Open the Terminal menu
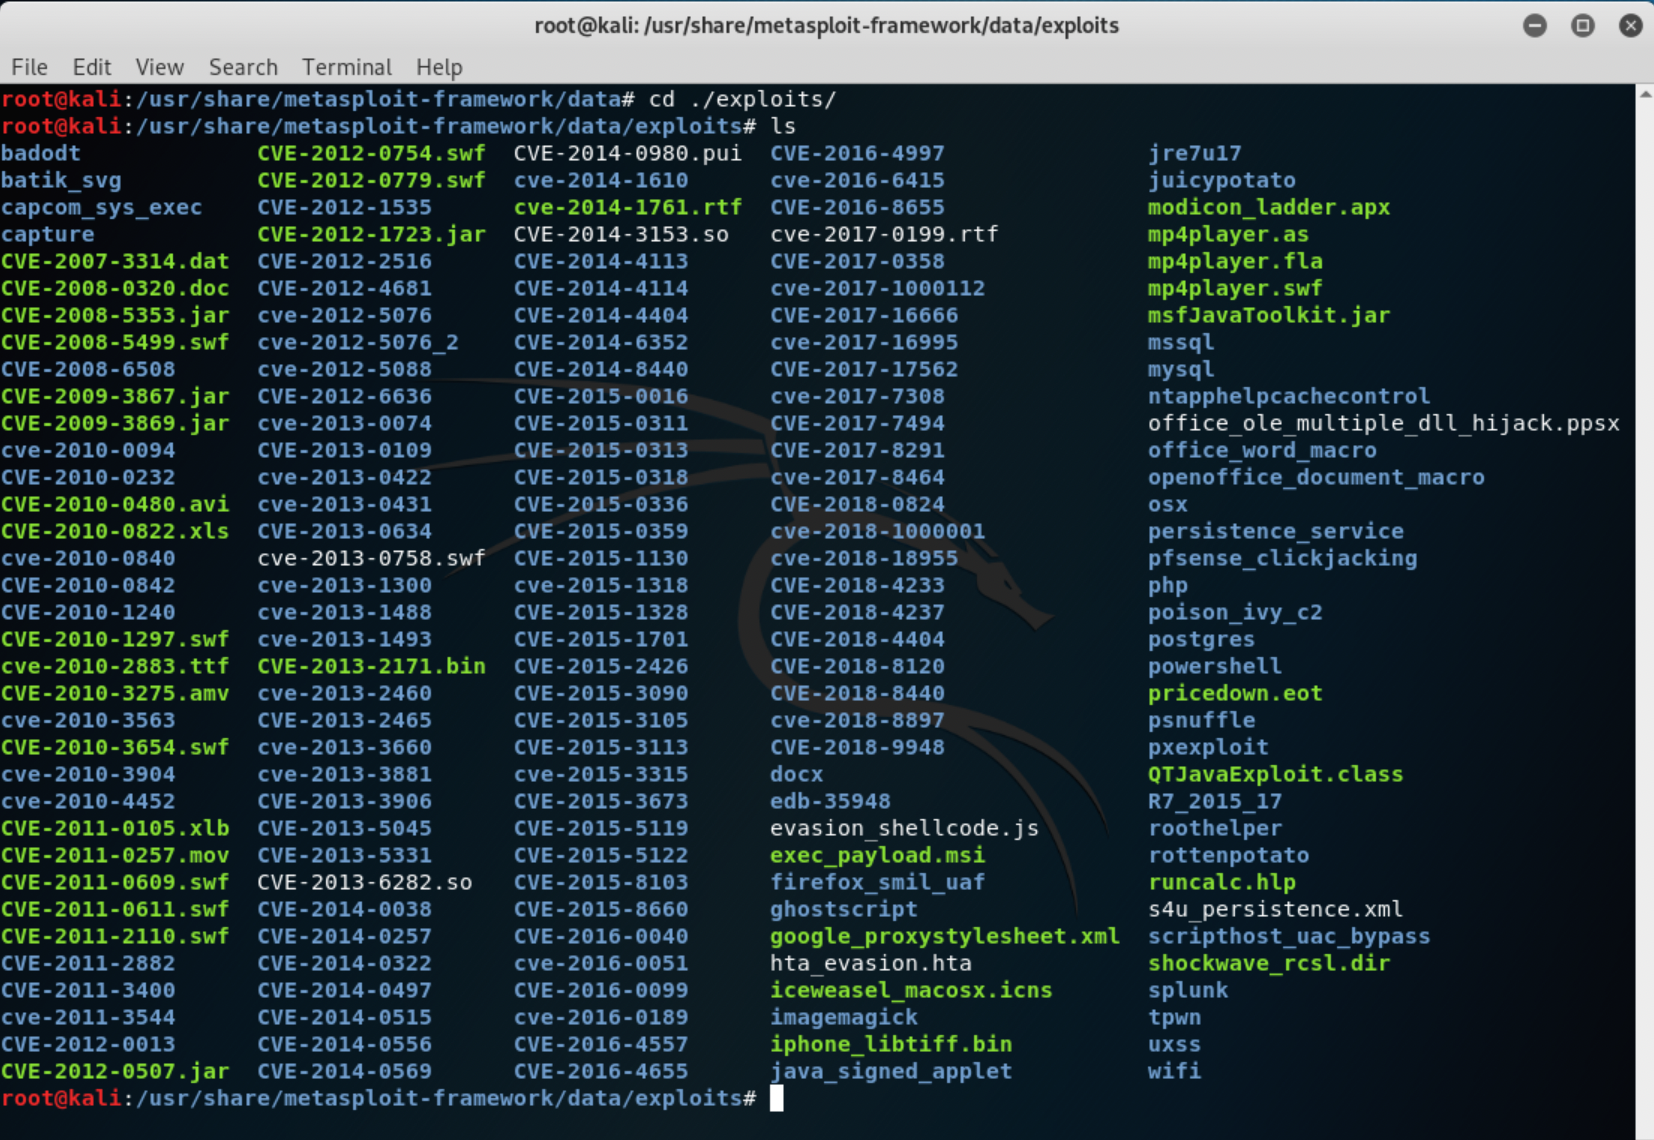The image size is (1654, 1140). (346, 67)
